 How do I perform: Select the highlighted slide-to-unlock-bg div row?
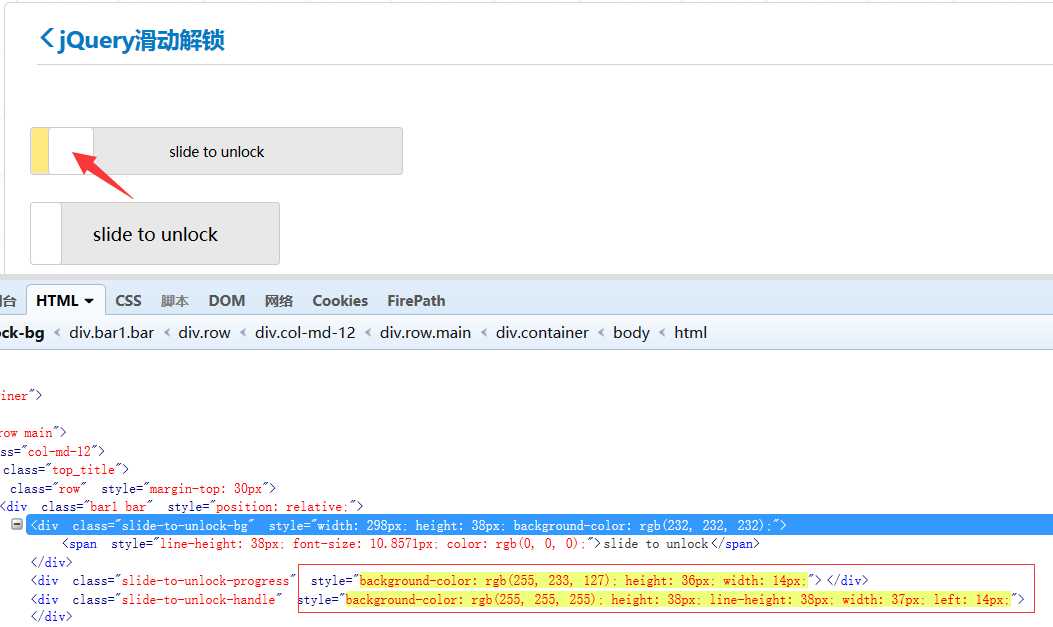pos(539,525)
